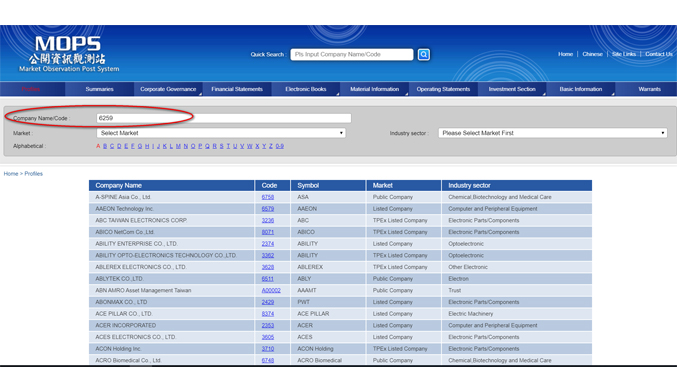Viewport: 677px width, 391px height.
Task: Open company code 6758 for A-SPINE Asia
Action: (x=268, y=197)
